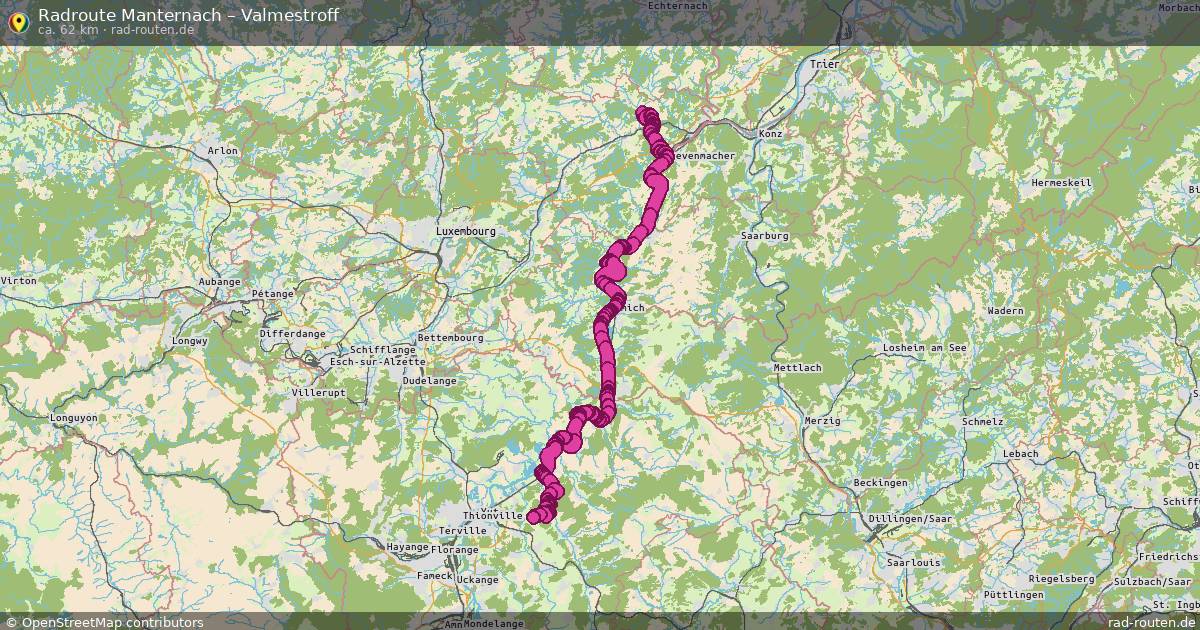Click the route end marker near Thionville
The width and height of the screenshot is (1200, 630).
coord(535,516)
